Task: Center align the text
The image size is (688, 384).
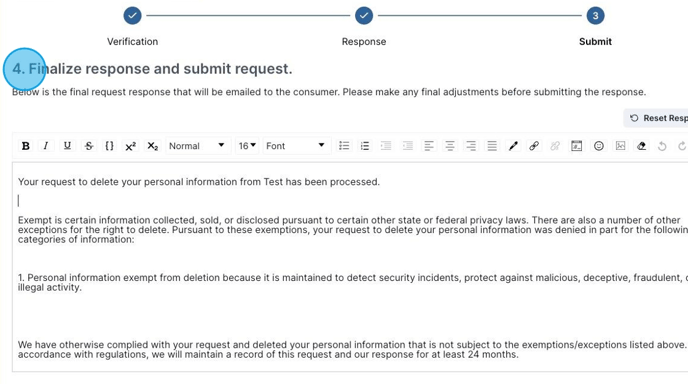Action: pyautogui.click(x=450, y=146)
